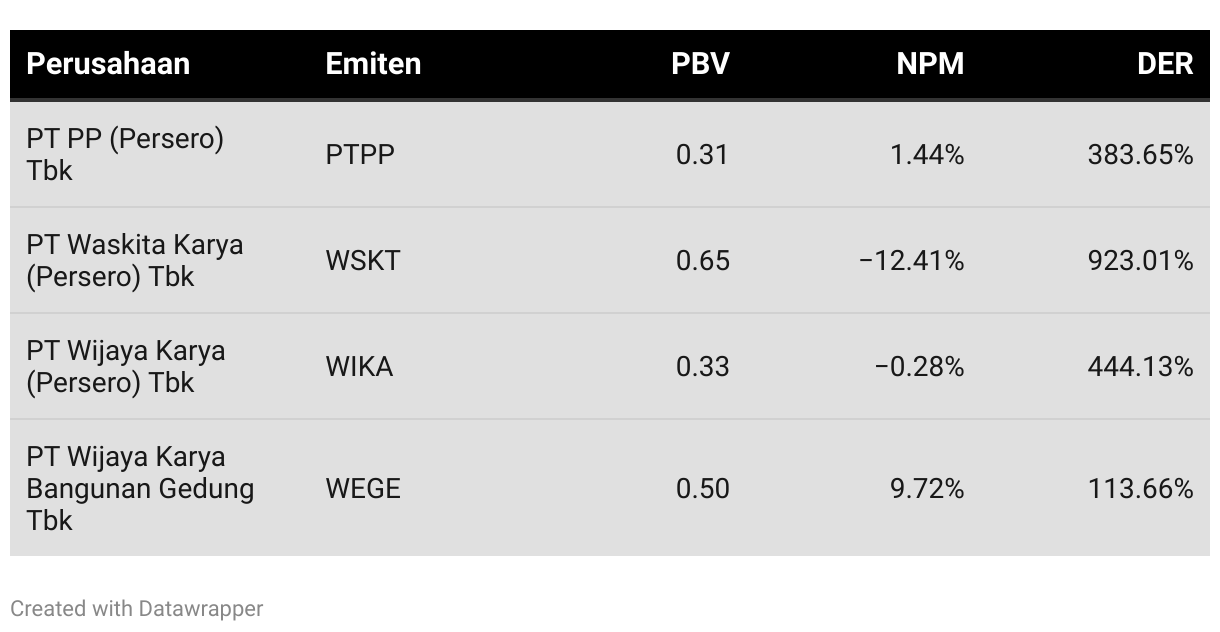Click the PT PP (Persero) Tbk cell
This screenshot has width=1220, height=632.
pos(125,154)
